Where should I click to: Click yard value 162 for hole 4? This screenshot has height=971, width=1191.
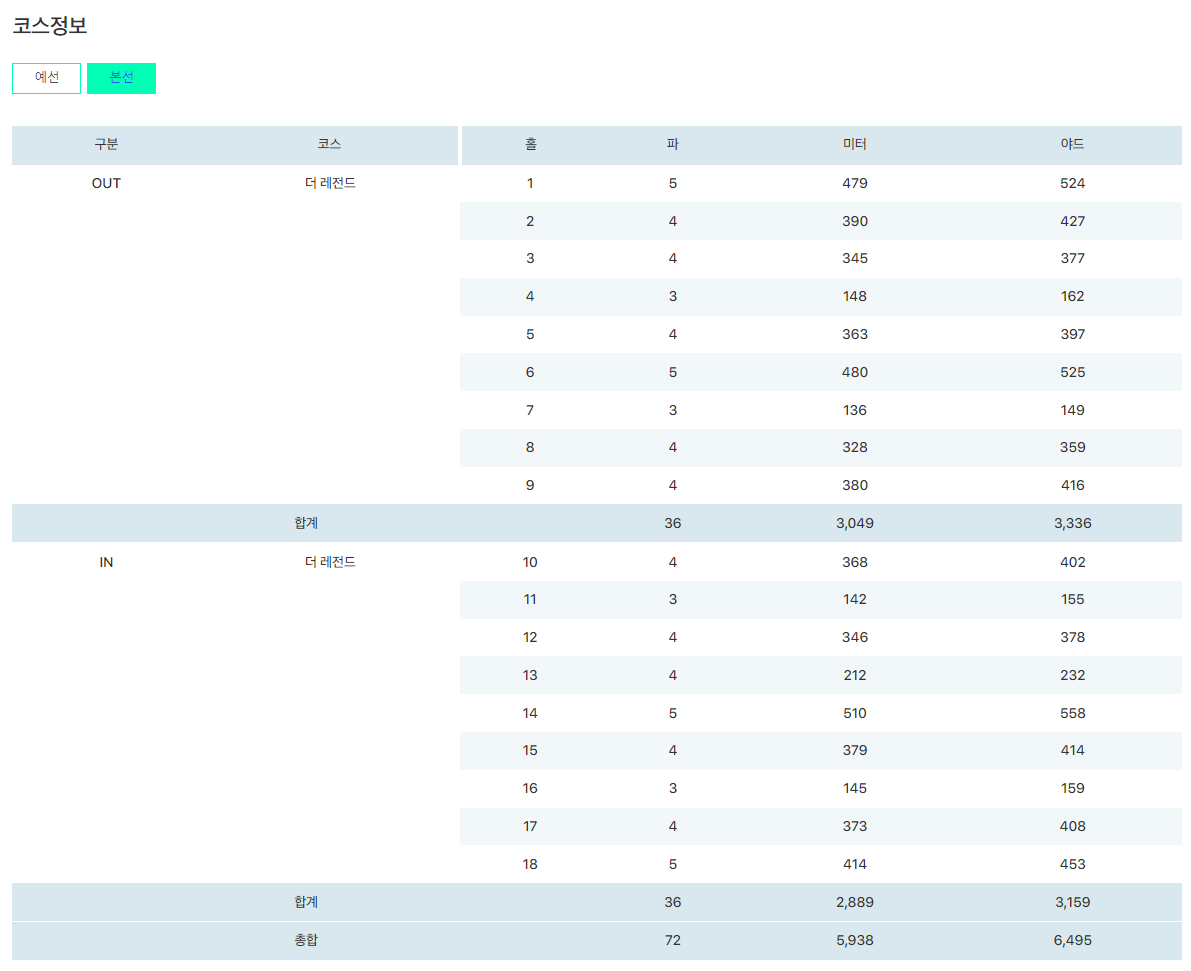1073,296
